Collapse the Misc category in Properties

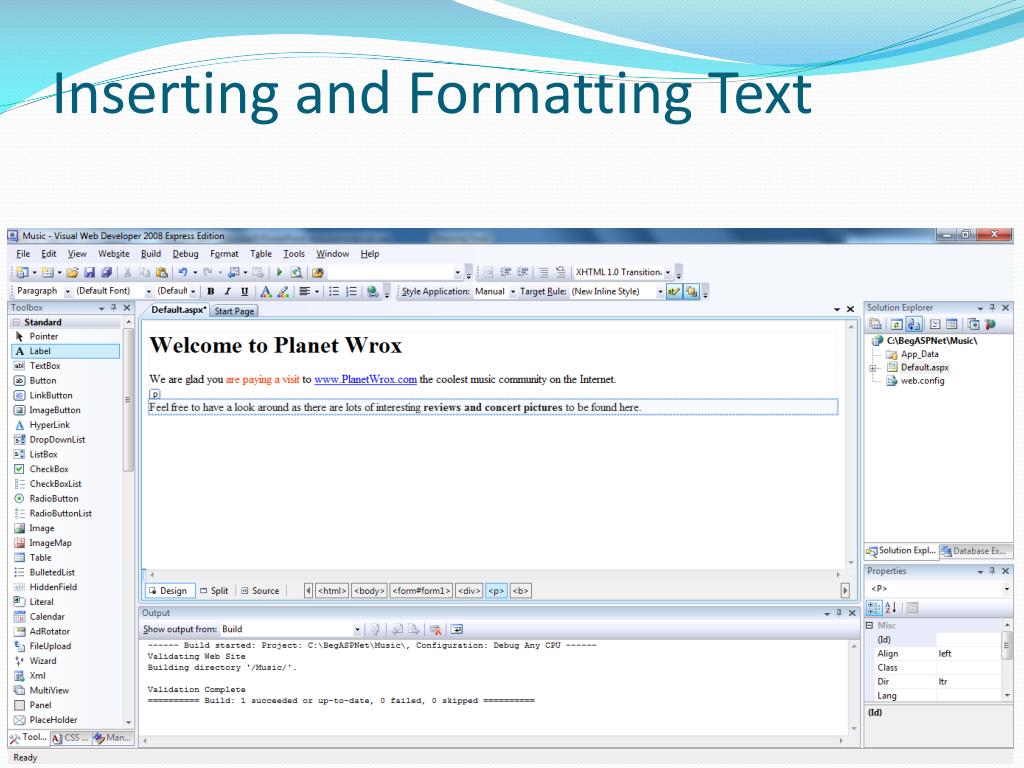click(869, 626)
